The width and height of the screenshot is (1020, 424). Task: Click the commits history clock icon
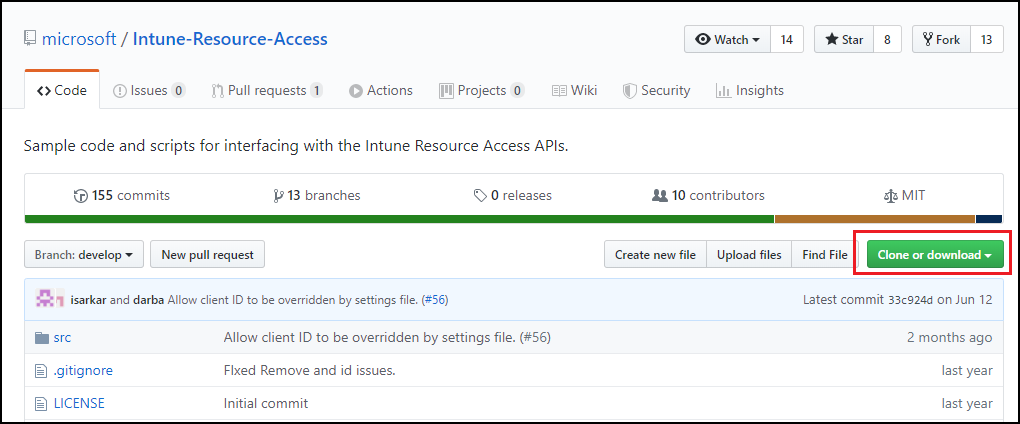click(81, 196)
